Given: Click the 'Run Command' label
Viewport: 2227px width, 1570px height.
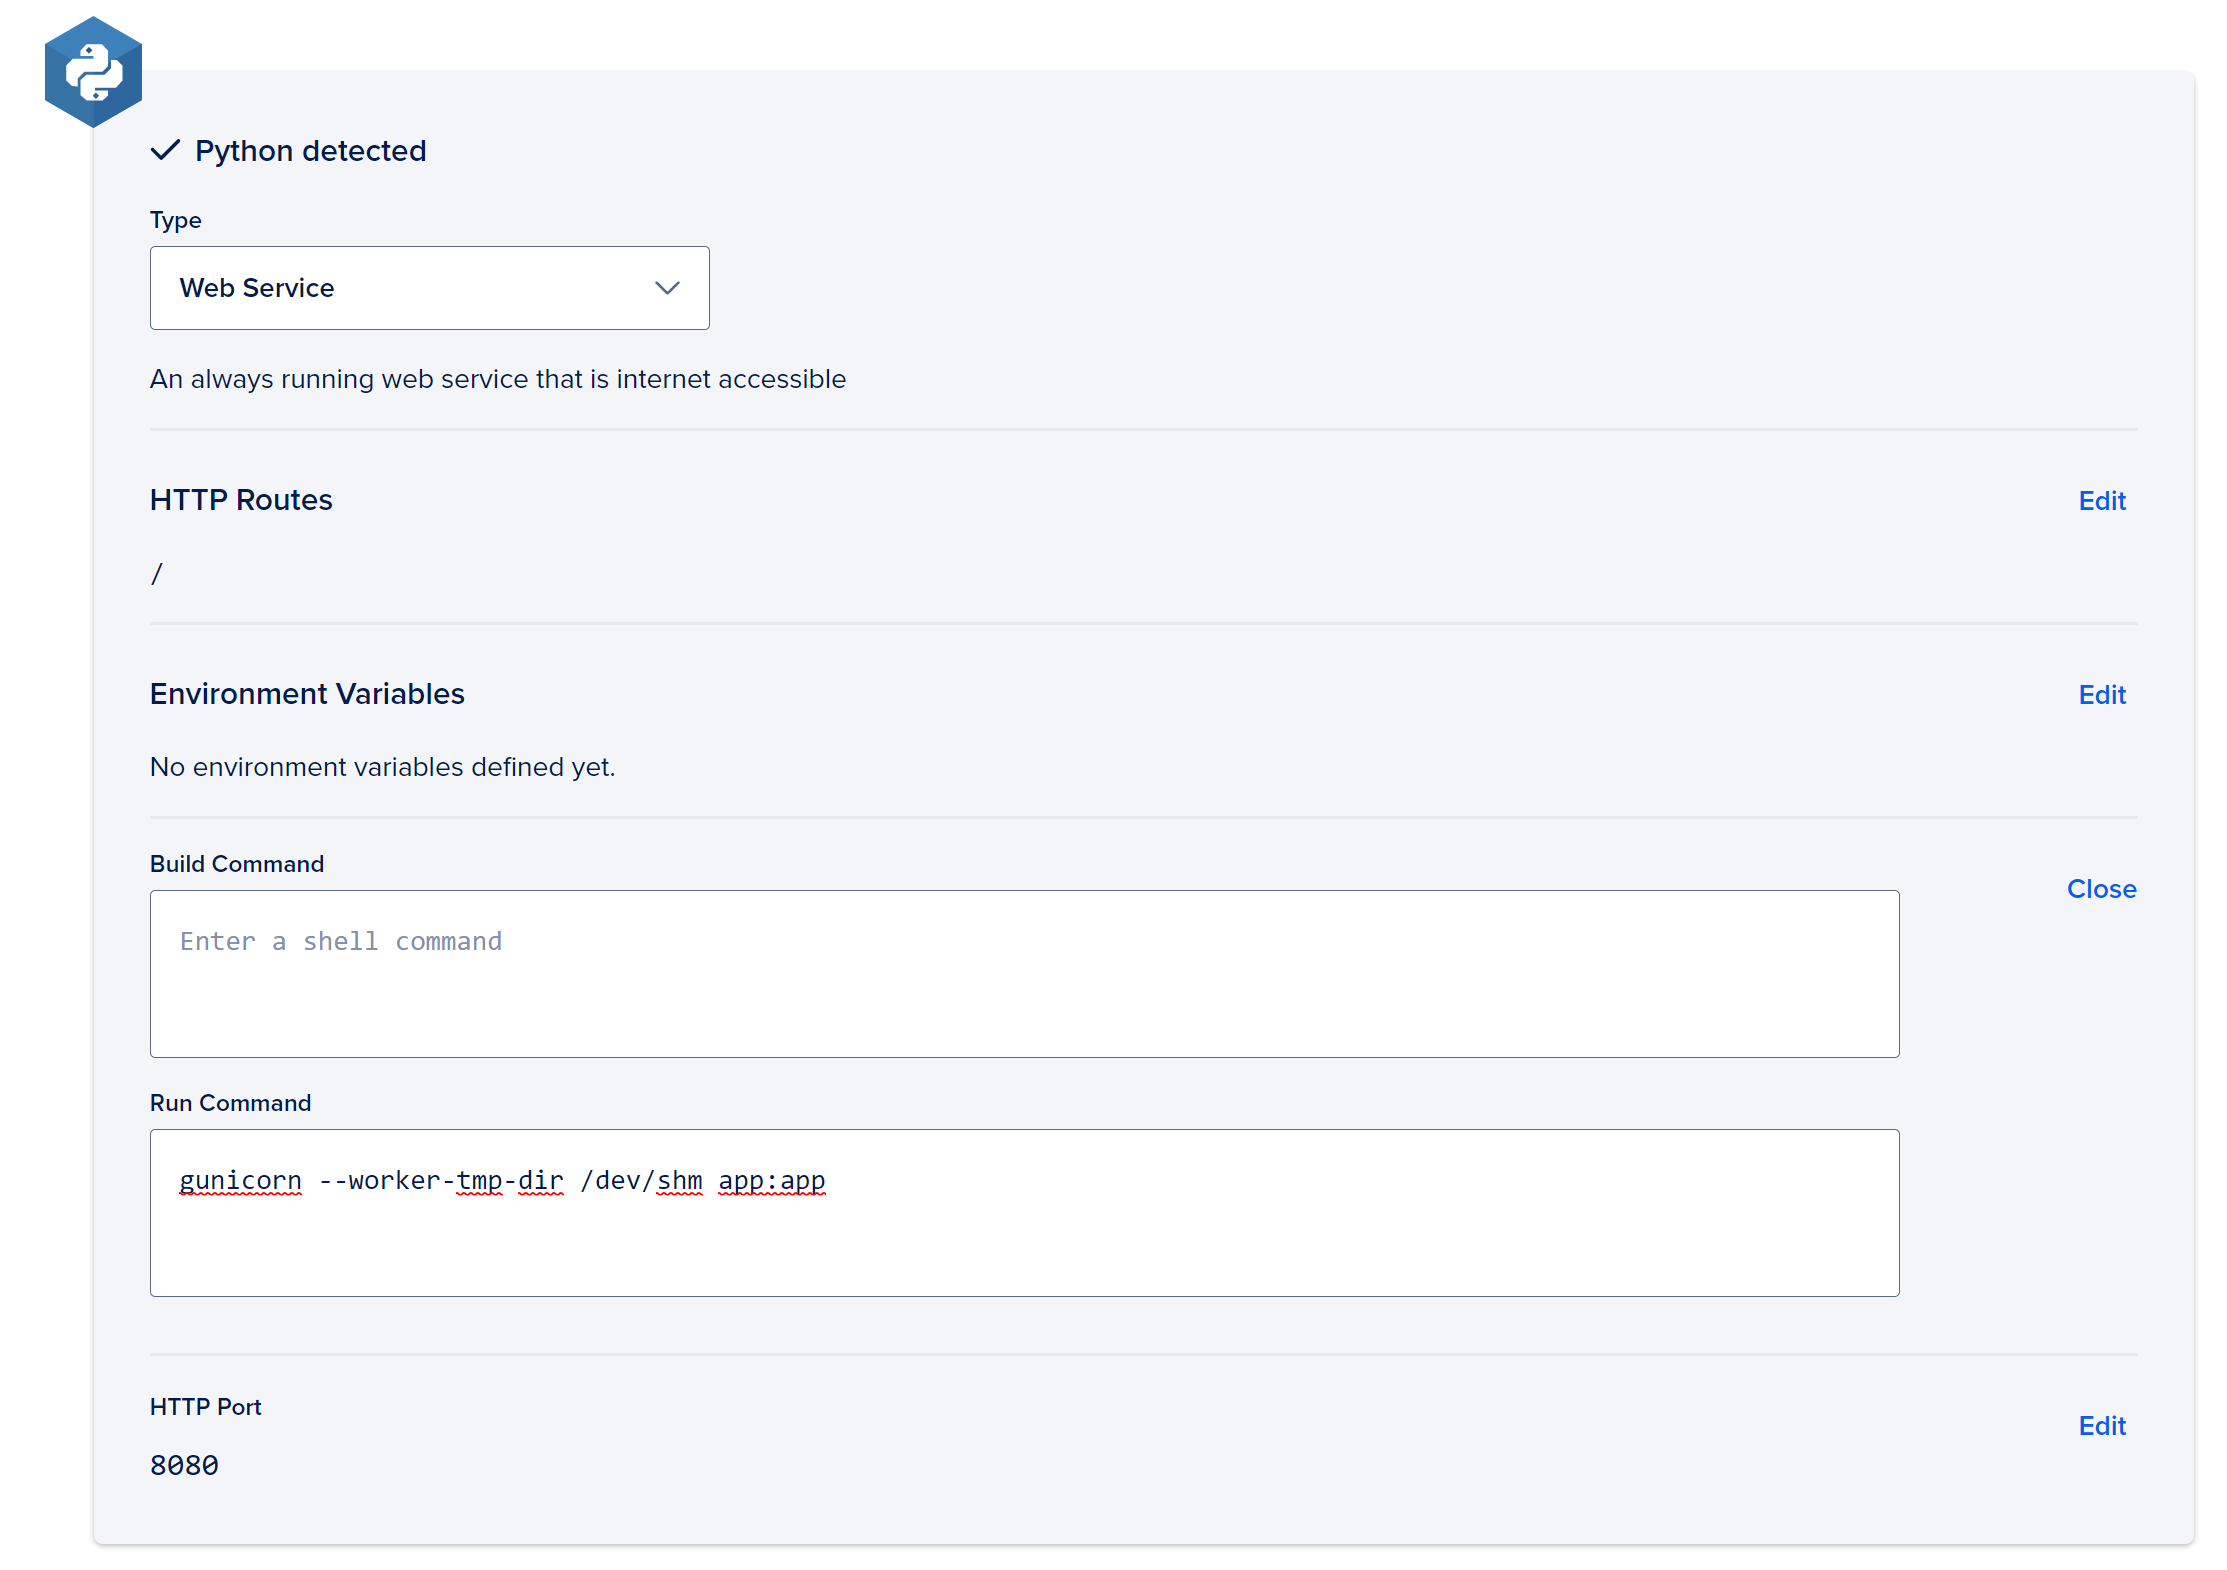Looking at the screenshot, I should click(x=230, y=1102).
